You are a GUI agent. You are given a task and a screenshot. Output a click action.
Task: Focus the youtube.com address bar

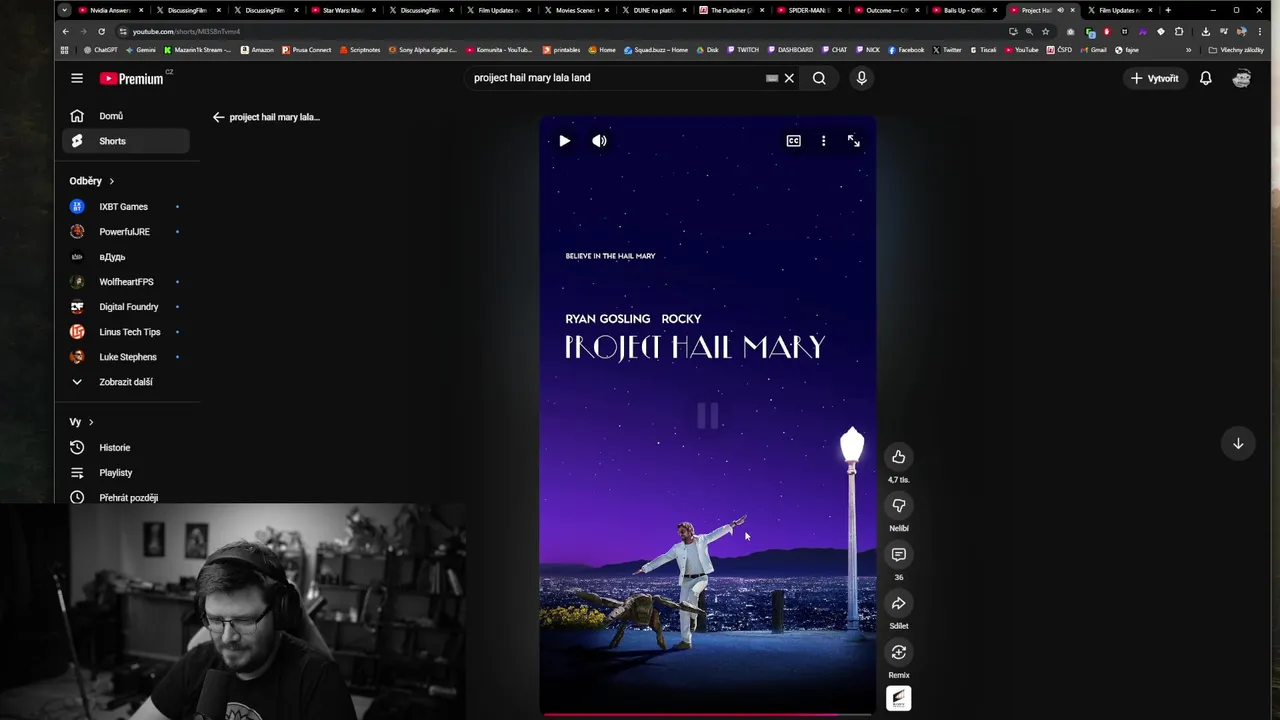(560, 31)
